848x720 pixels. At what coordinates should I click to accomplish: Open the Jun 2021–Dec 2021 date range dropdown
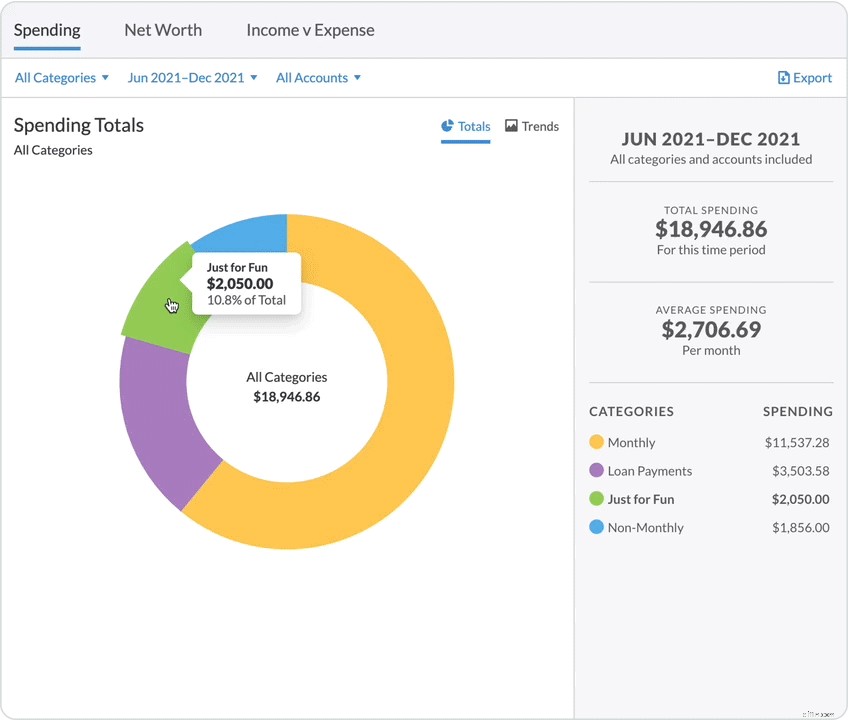pyautogui.click(x=192, y=77)
